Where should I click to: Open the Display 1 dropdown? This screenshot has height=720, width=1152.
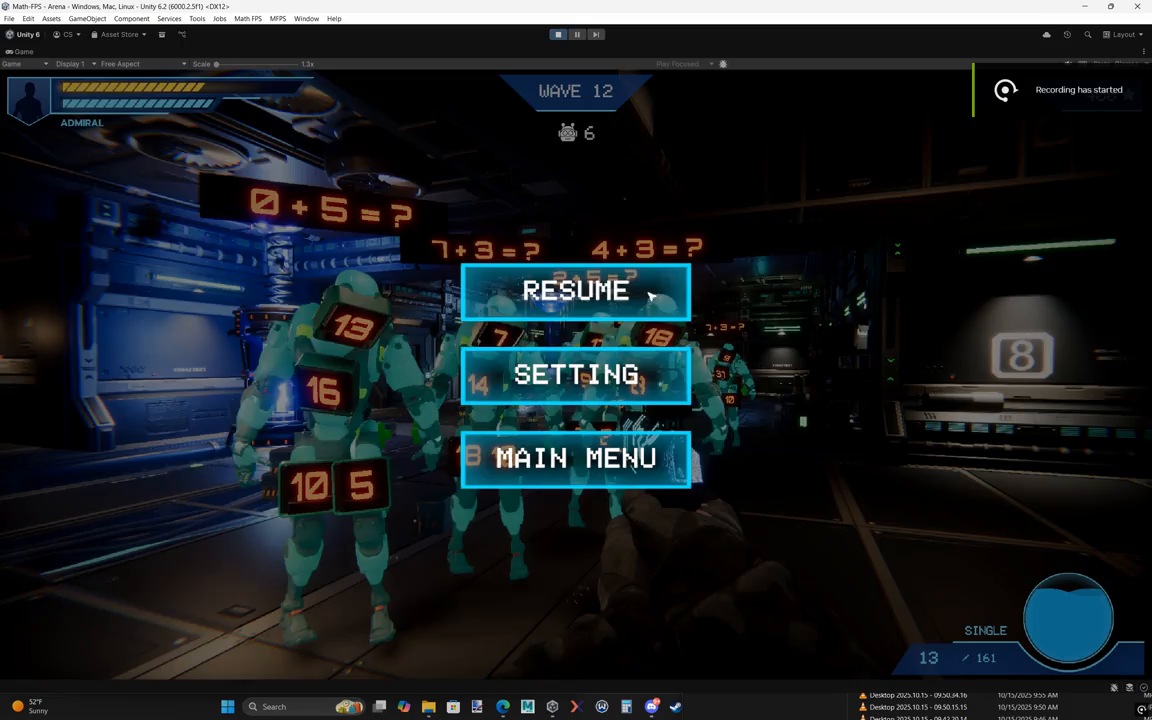(x=75, y=64)
